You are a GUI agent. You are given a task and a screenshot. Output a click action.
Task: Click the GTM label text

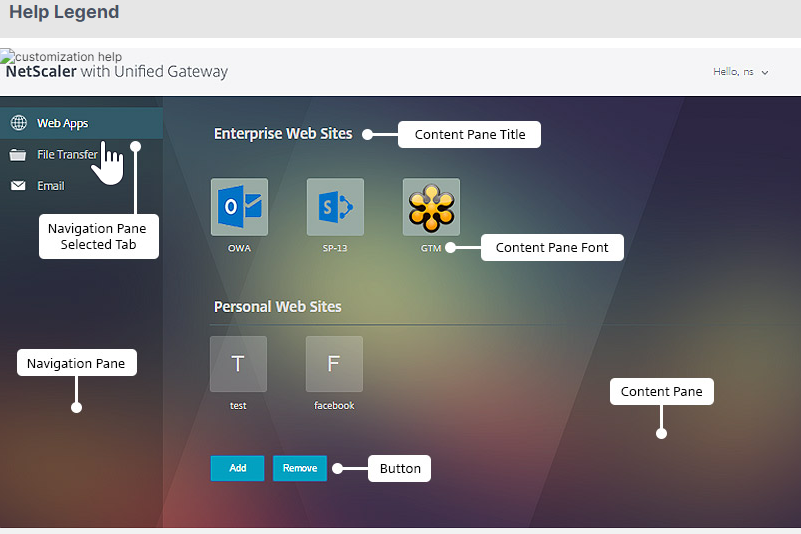click(431, 248)
